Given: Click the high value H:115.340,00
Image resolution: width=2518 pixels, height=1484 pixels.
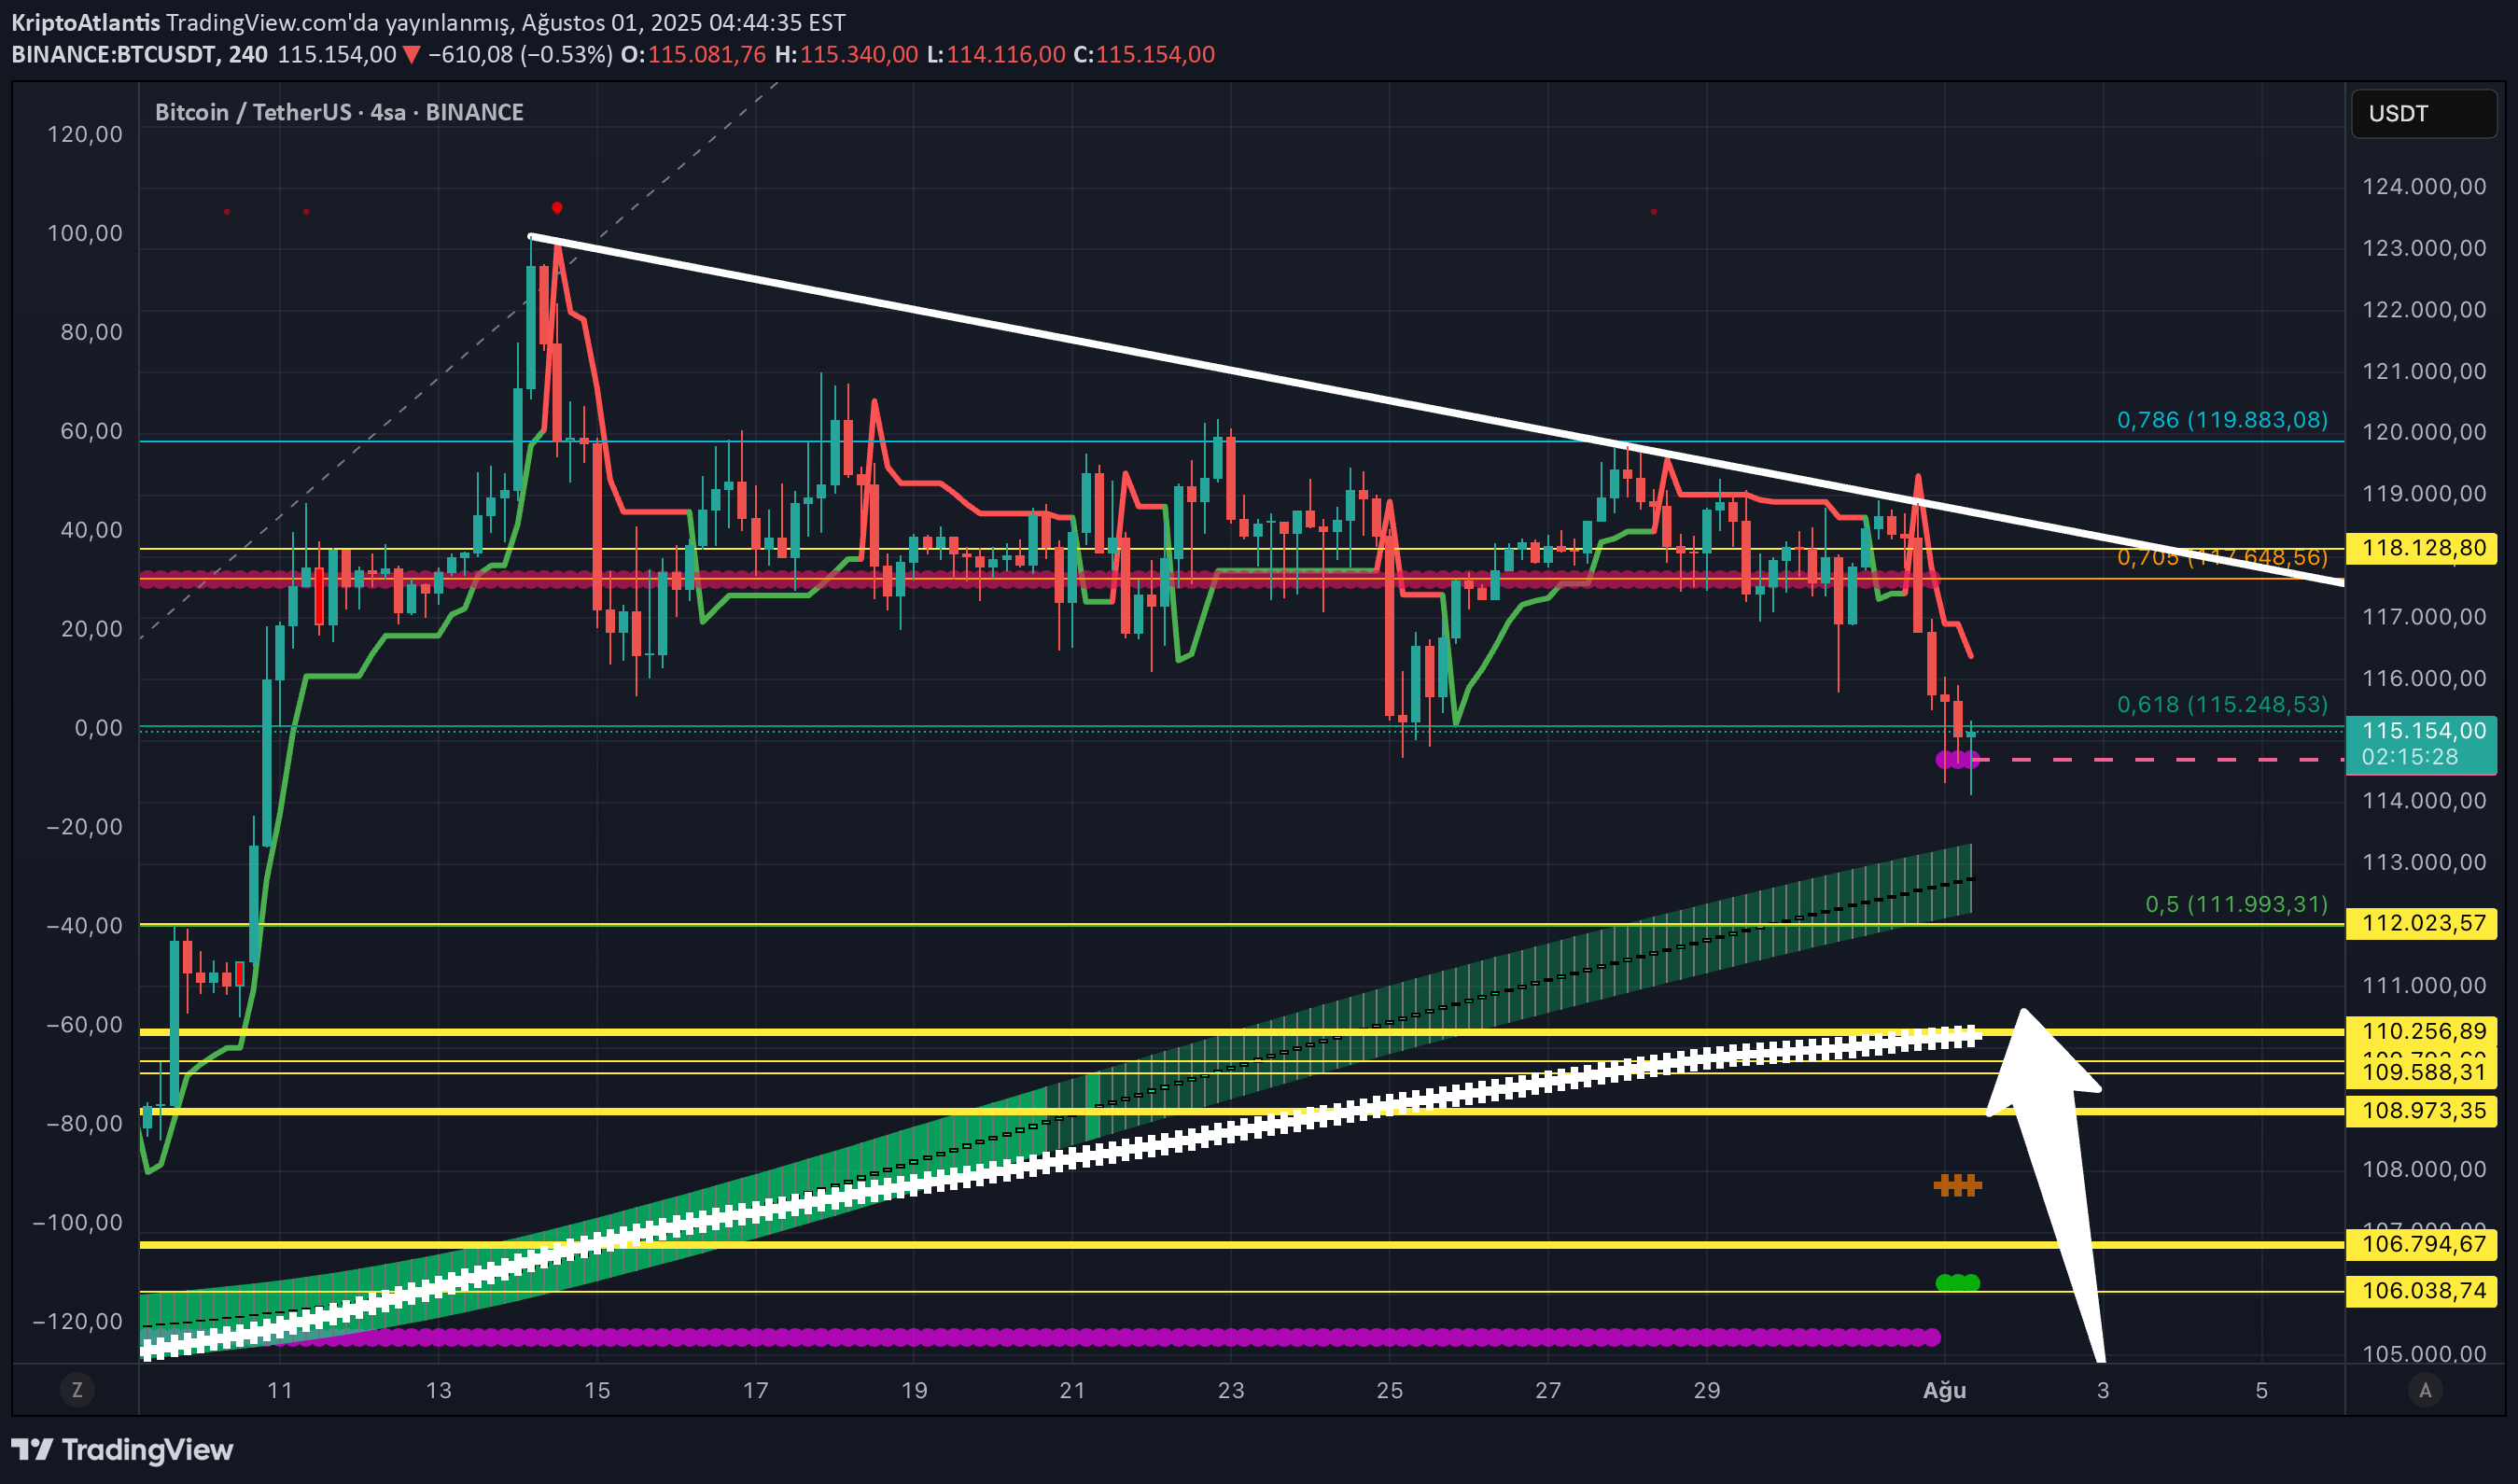Looking at the screenshot, I should point(846,54).
